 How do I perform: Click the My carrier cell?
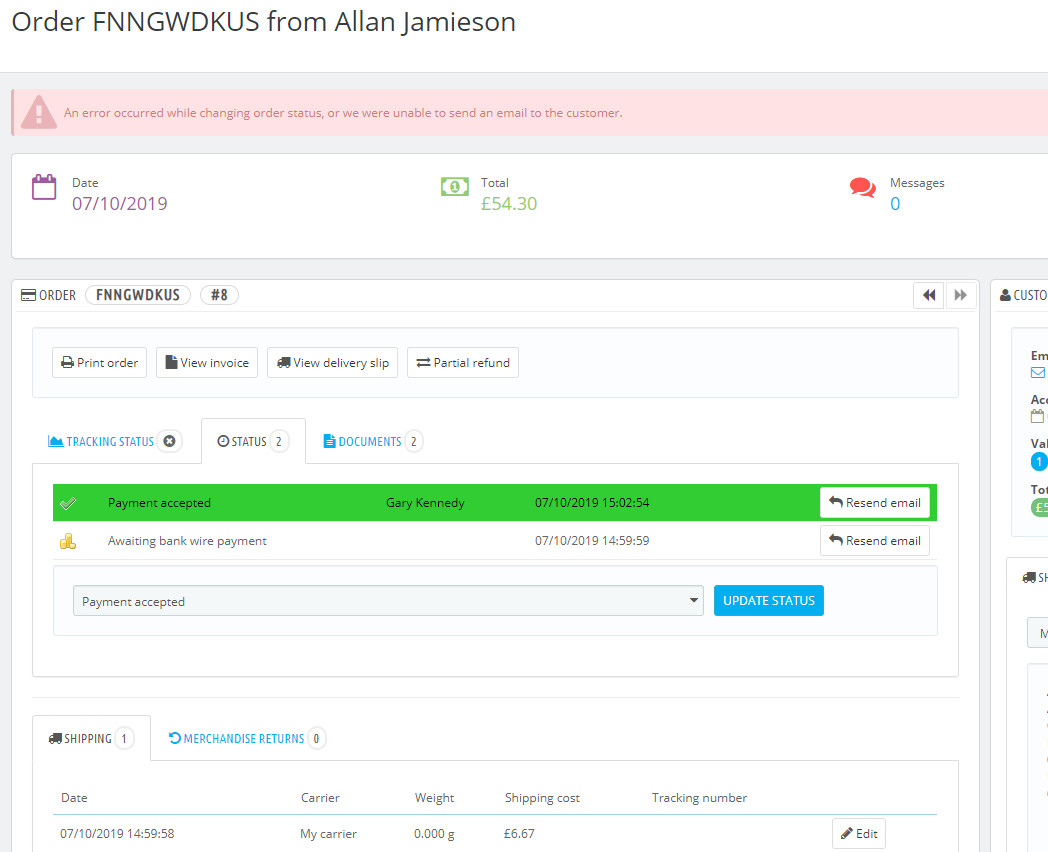(328, 833)
